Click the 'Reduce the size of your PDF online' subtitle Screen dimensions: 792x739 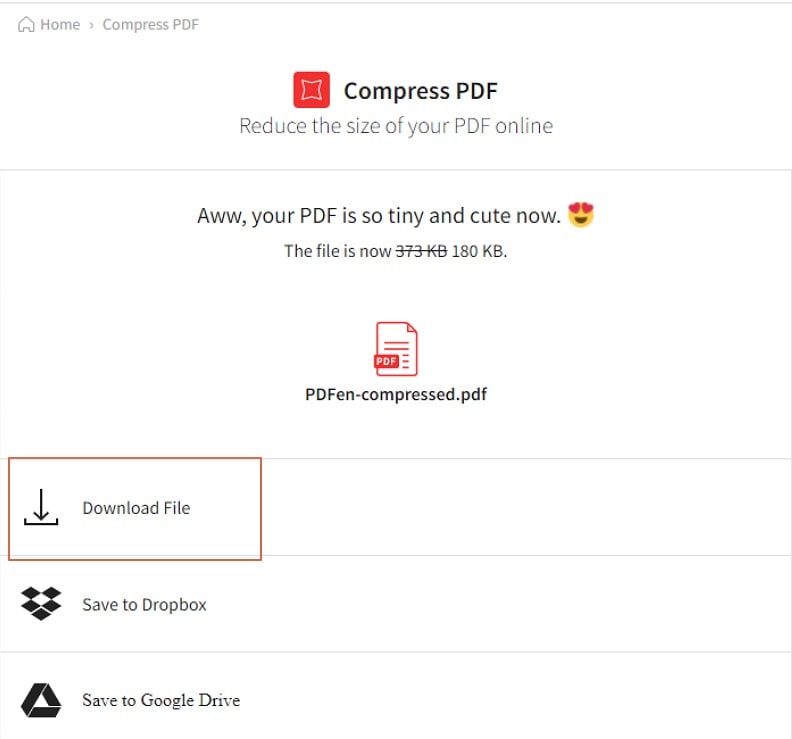[x=396, y=126]
